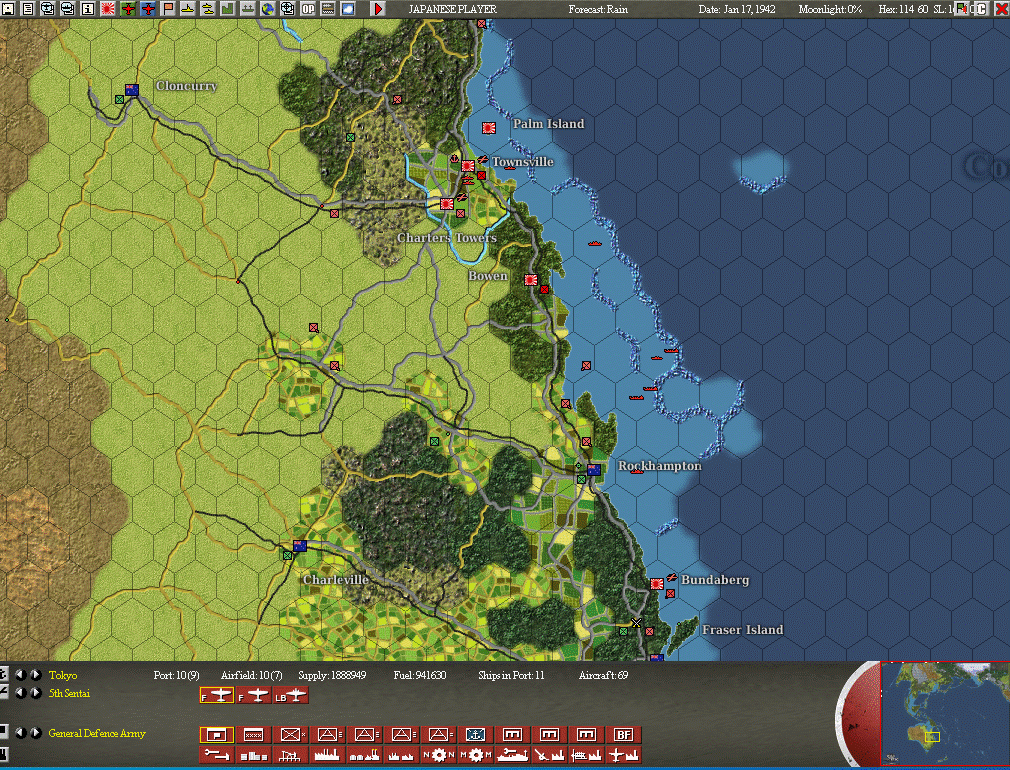Image resolution: width=1010 pixels, height=770 pixels.
Task: Open the weather cloud toolbar icon
Action: [x=348, y=9]
